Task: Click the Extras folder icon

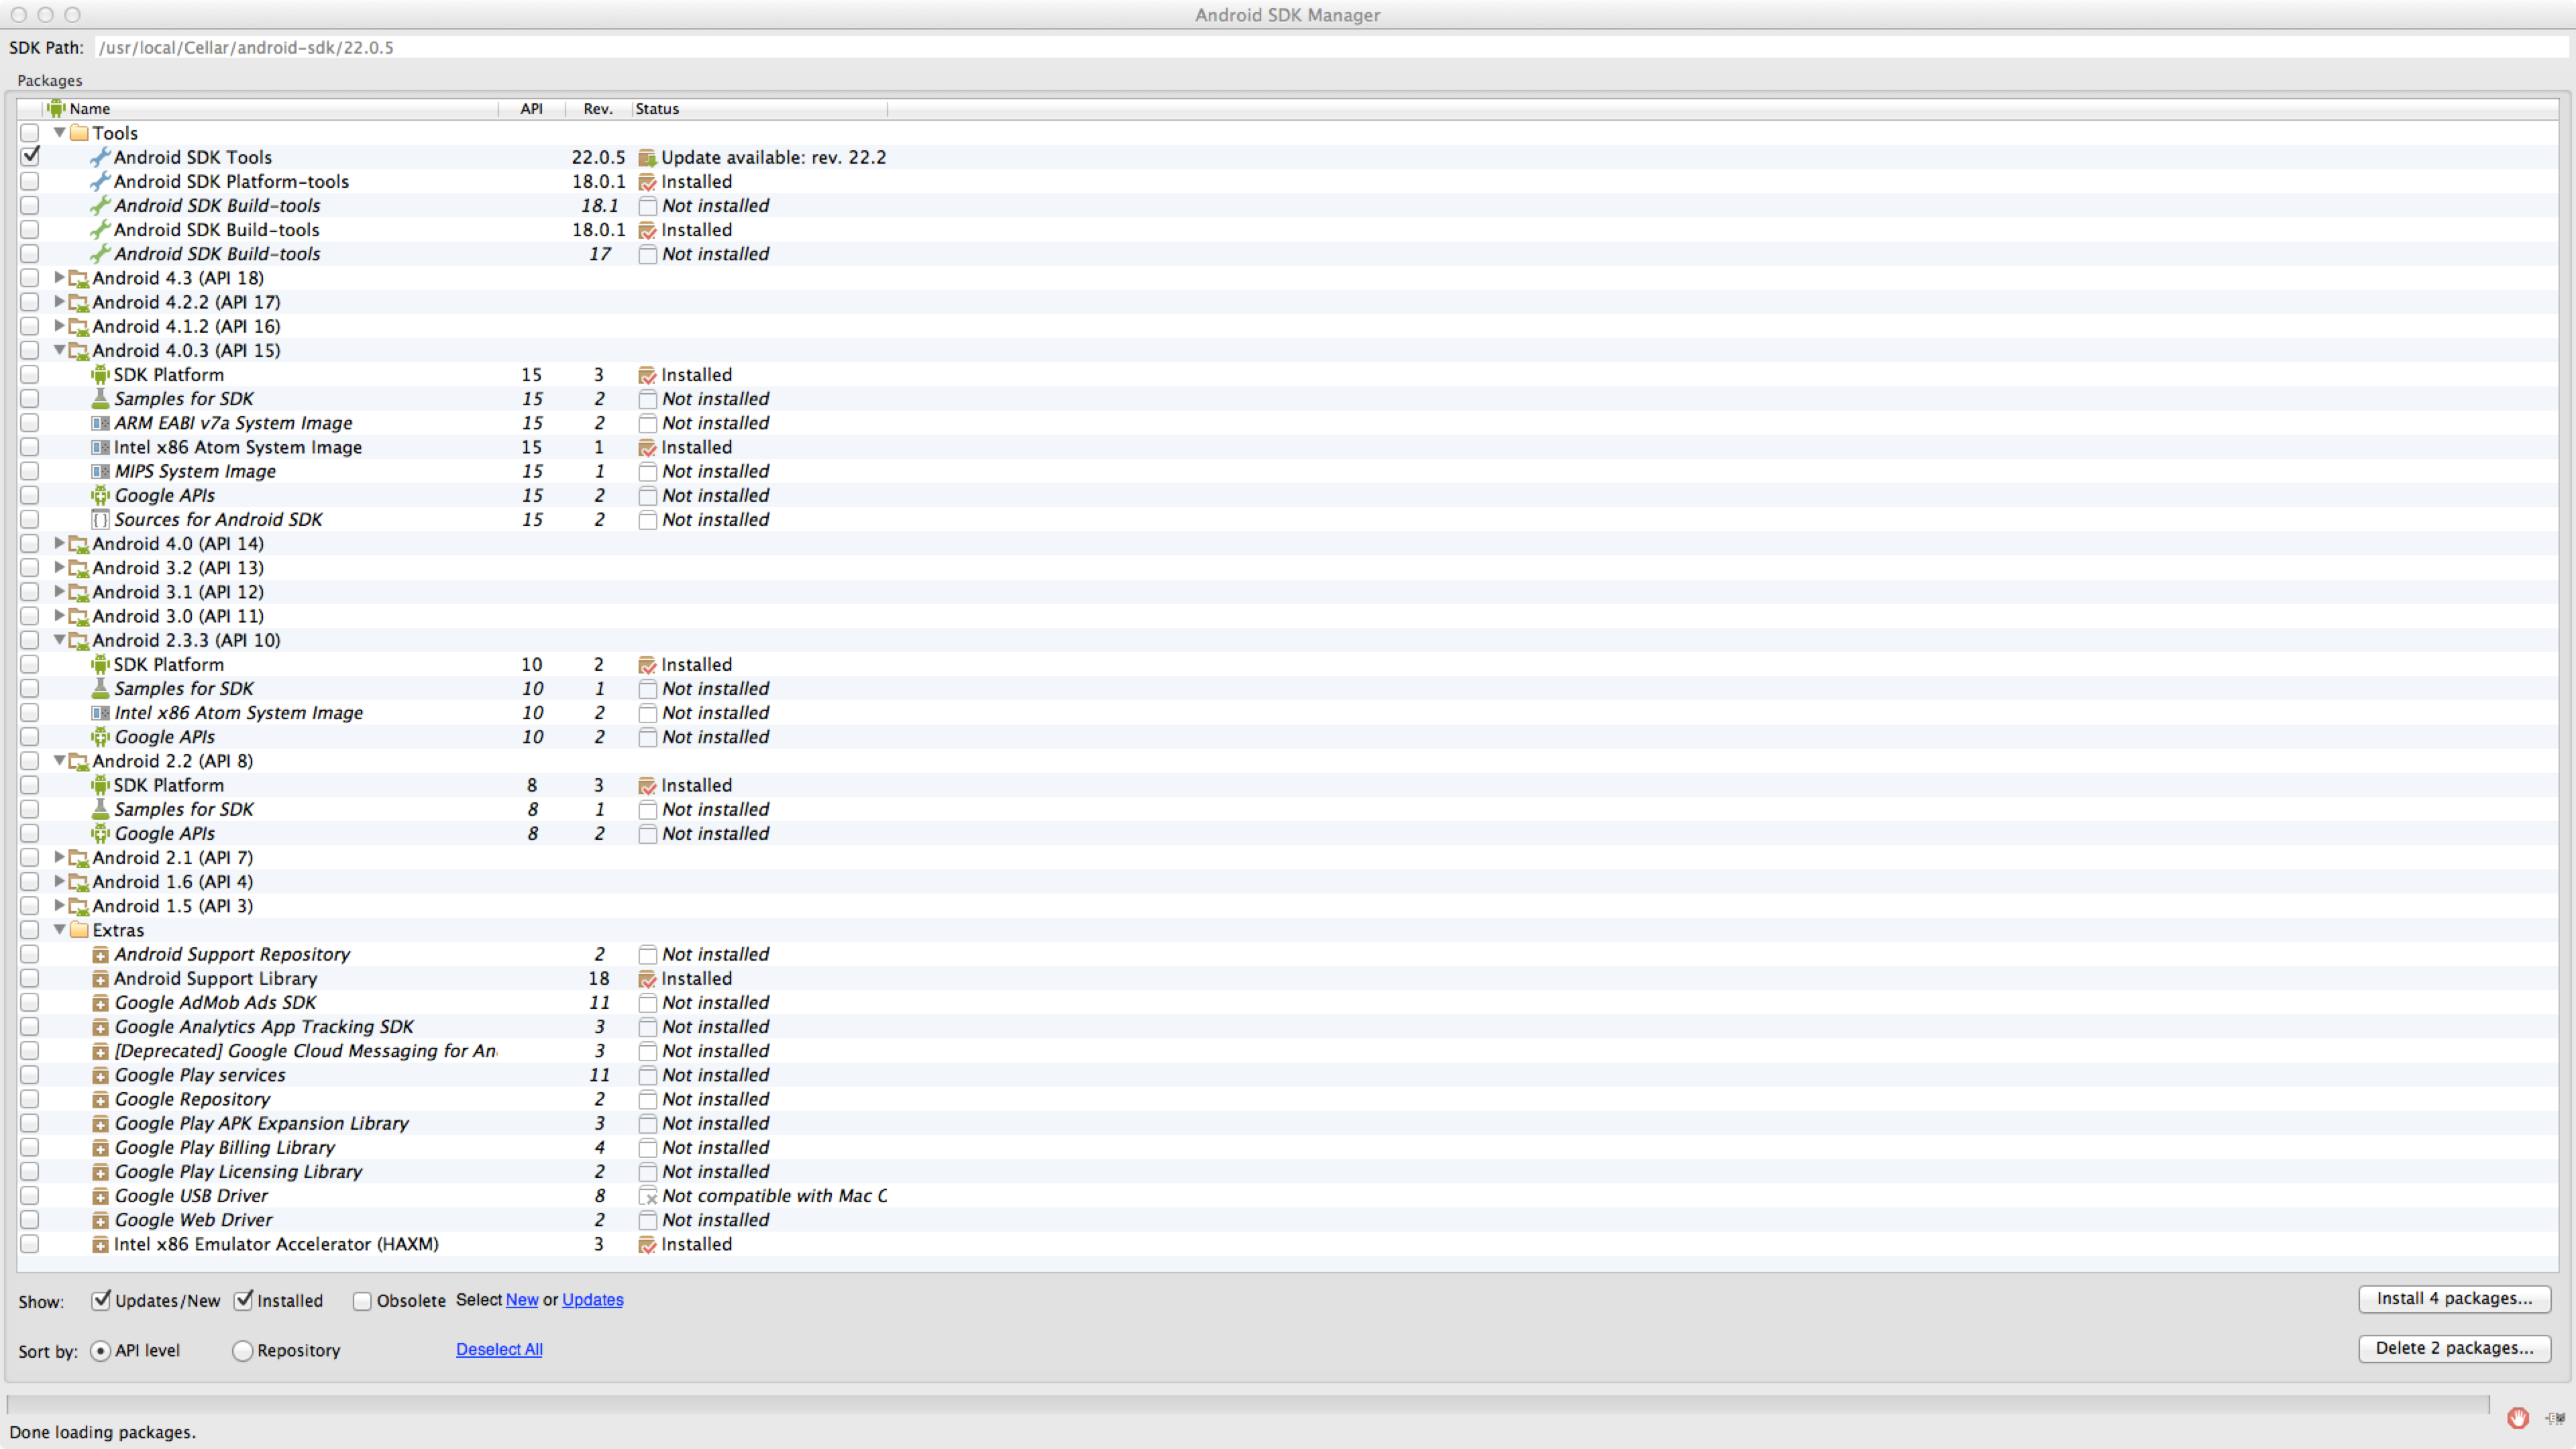Action: point(79,930)
